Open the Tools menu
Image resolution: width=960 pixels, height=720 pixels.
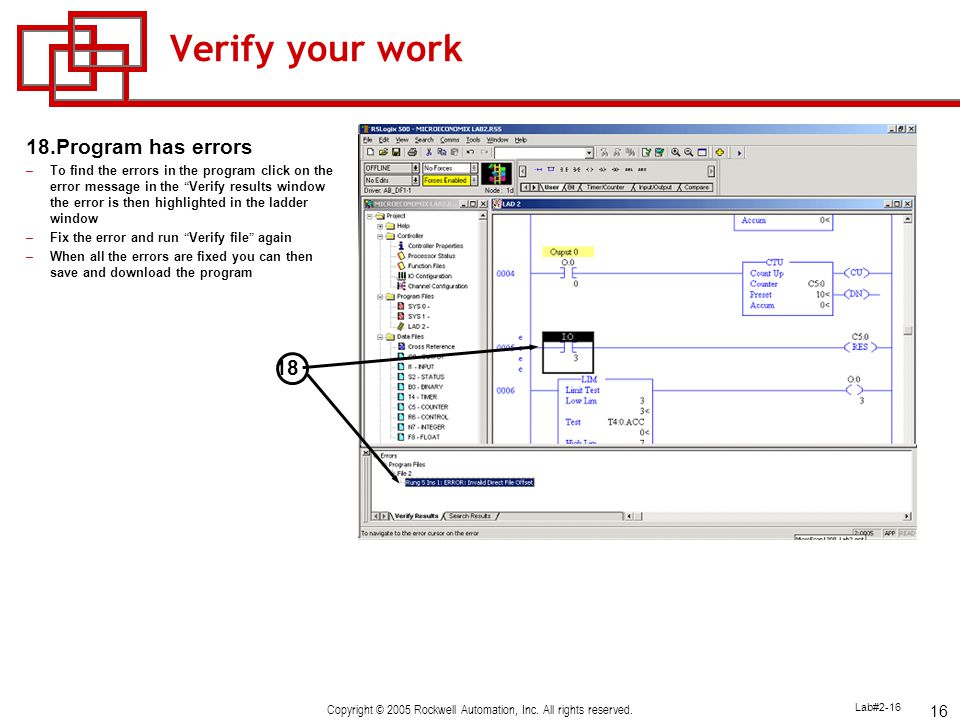[x=473, y=140]
